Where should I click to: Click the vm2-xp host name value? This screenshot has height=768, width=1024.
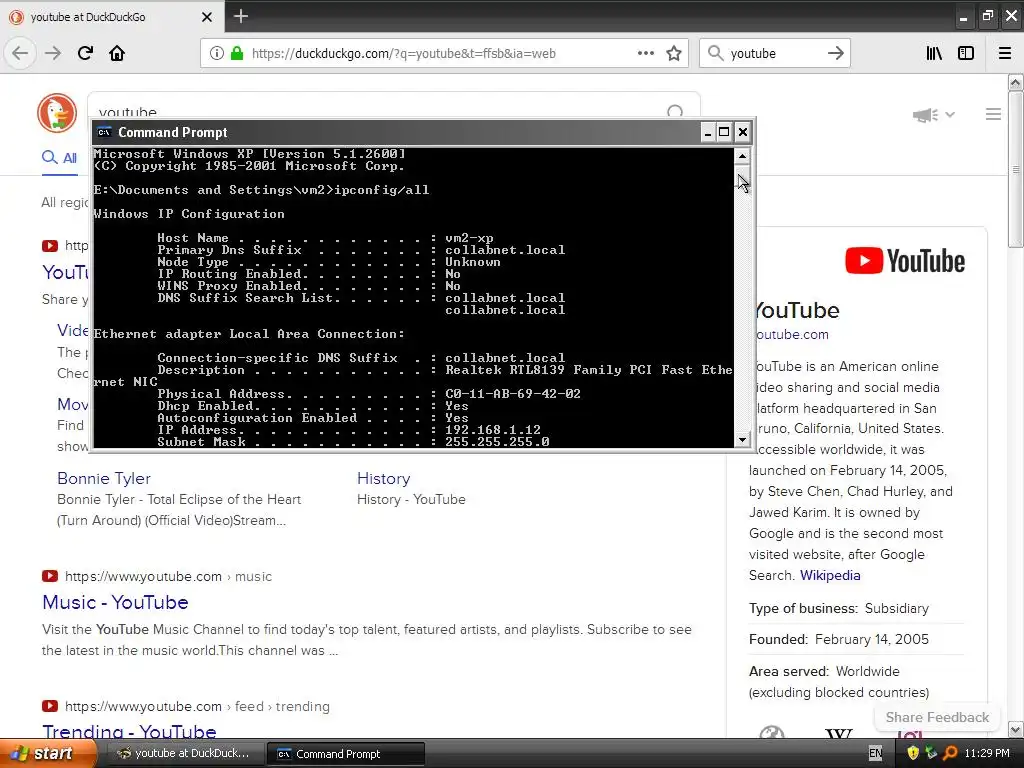click(x=469, y=238)
